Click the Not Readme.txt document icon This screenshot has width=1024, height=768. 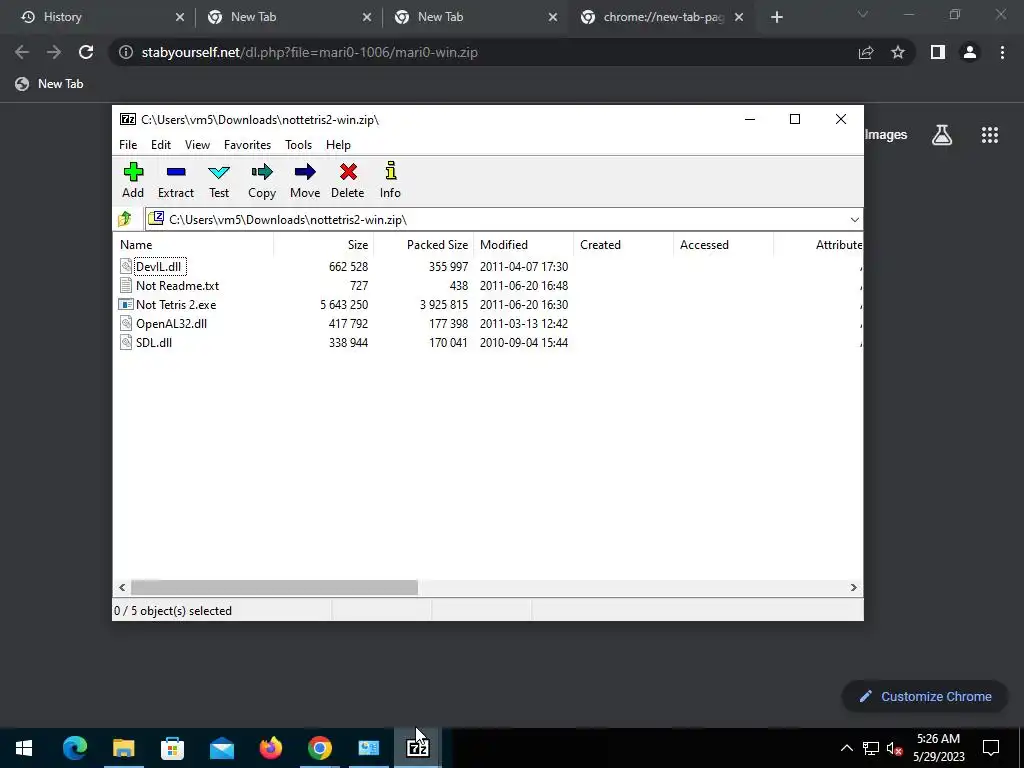126,285
